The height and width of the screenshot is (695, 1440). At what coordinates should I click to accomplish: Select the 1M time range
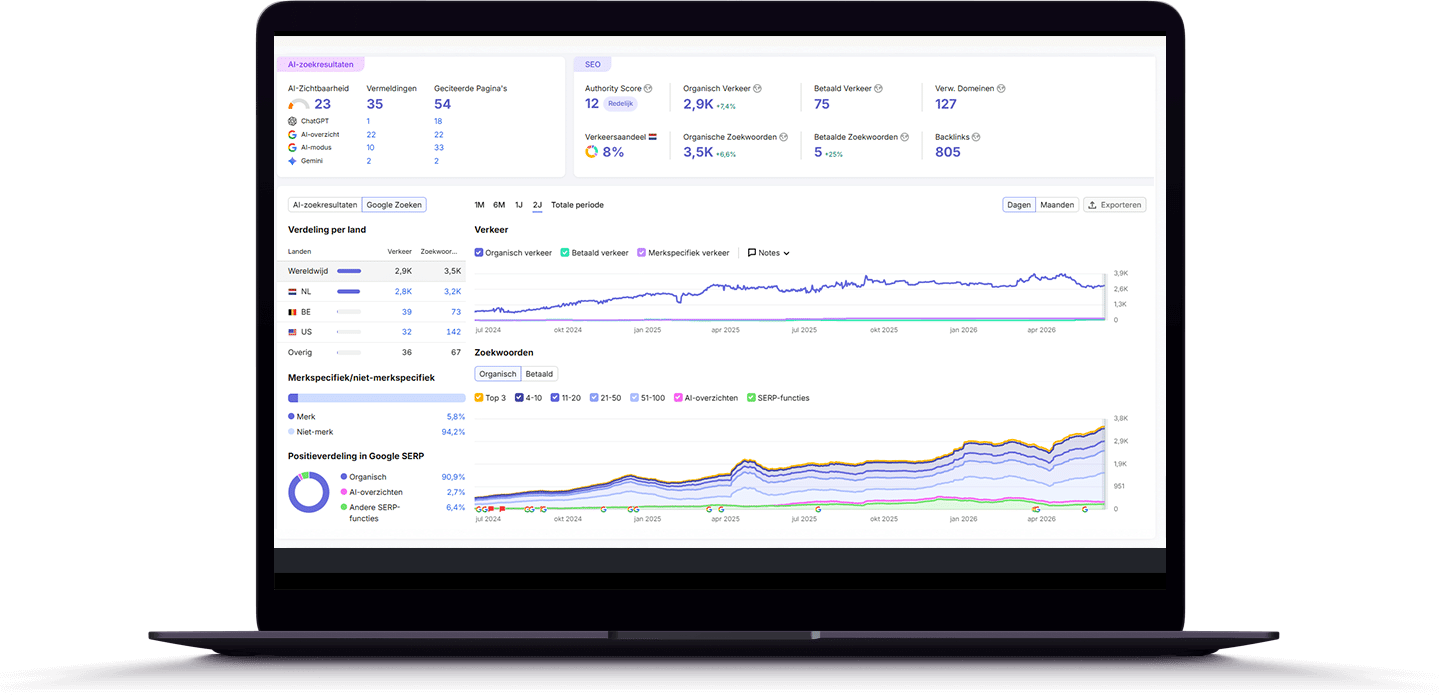pyautogui.click(x=480, y=205)
